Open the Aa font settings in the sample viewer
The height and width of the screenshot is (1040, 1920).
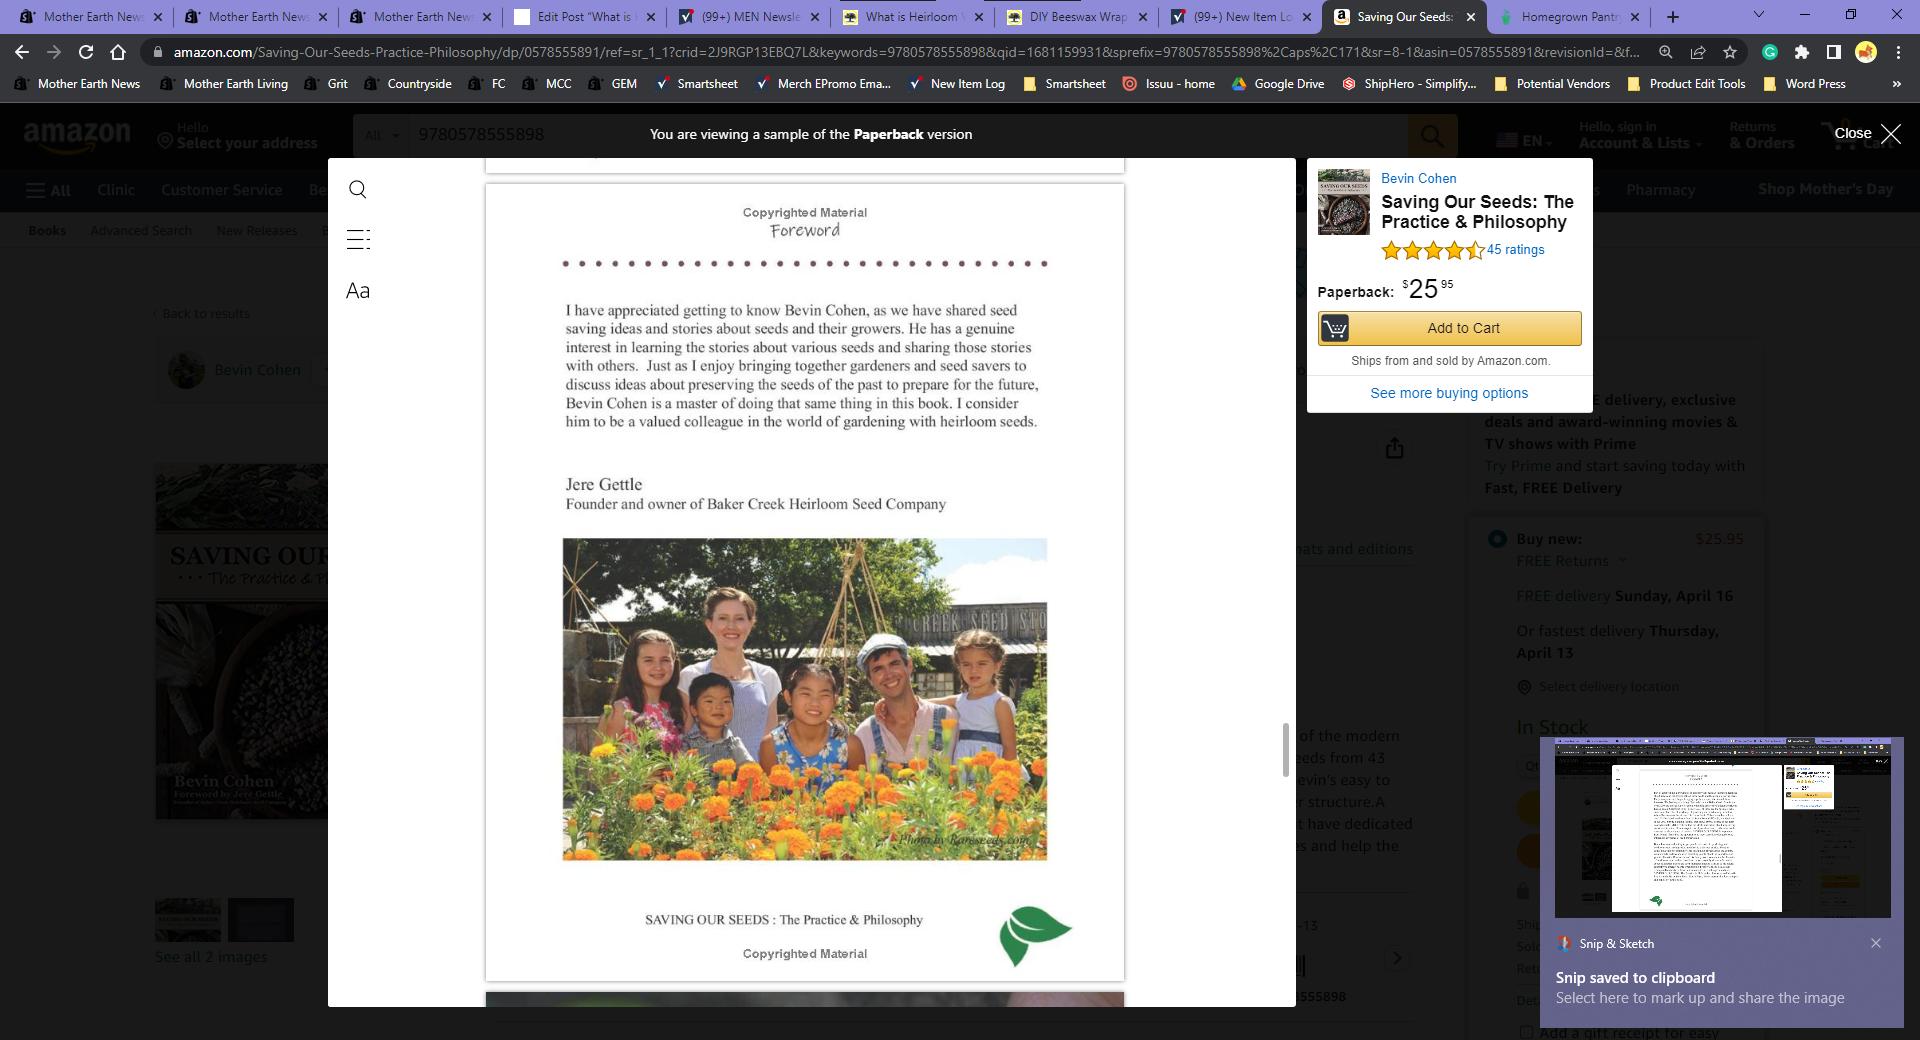tap(358, 291)
